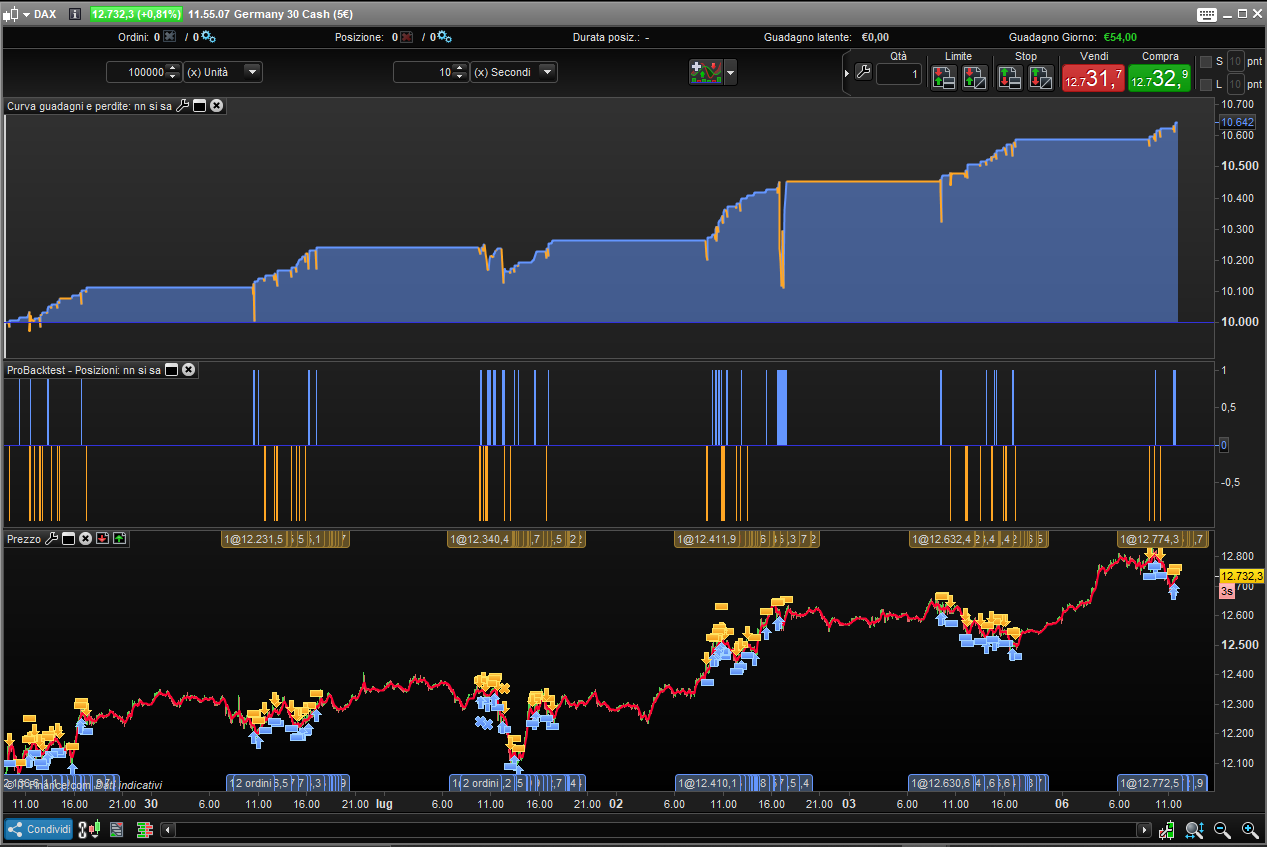Click the stepper arrows of 100000 units field
This screenshot has height=847, width=1267.
coord(173,72)
